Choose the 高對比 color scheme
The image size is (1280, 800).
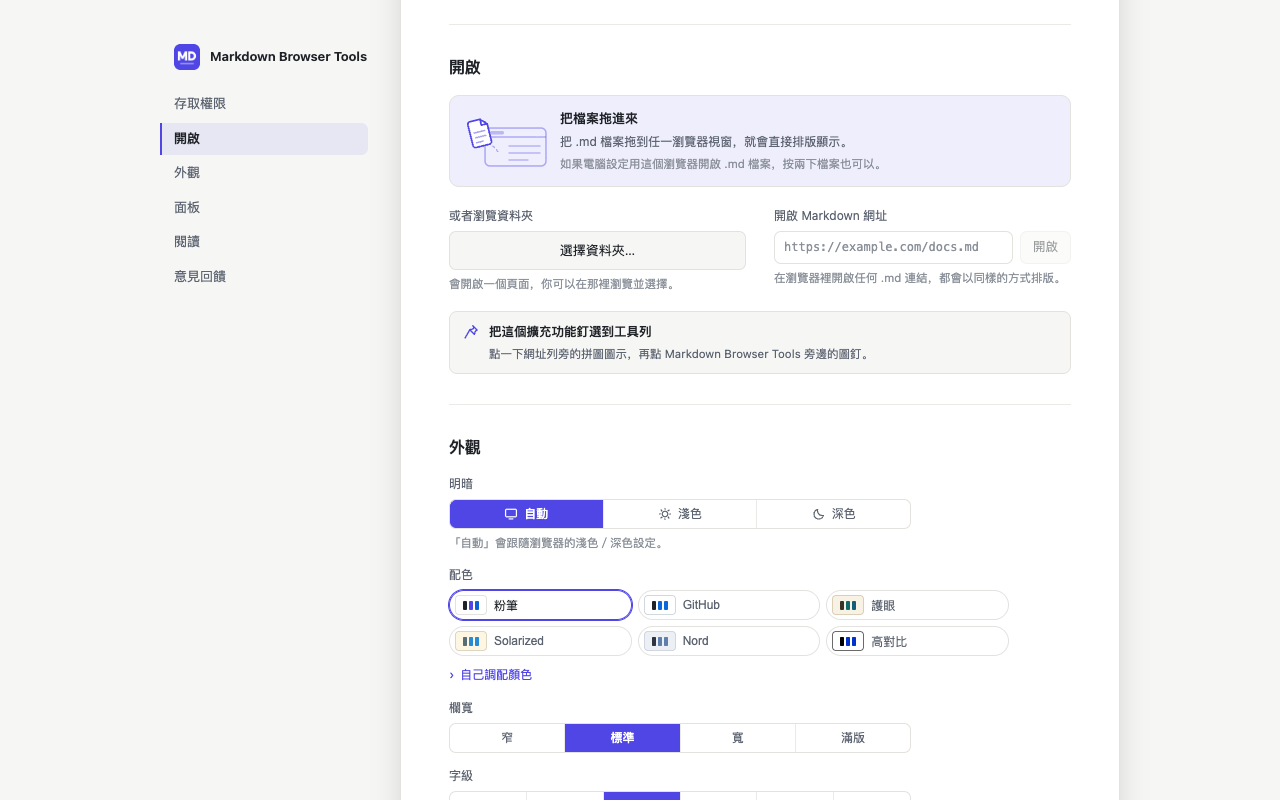(x=917, y=641)
